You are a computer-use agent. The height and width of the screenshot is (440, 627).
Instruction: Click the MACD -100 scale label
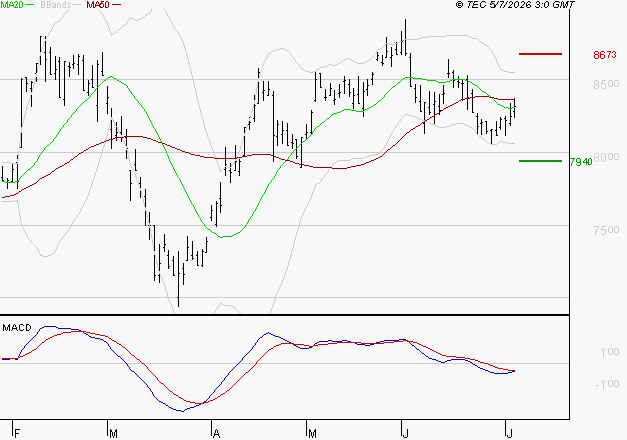[x=607, y=384]
